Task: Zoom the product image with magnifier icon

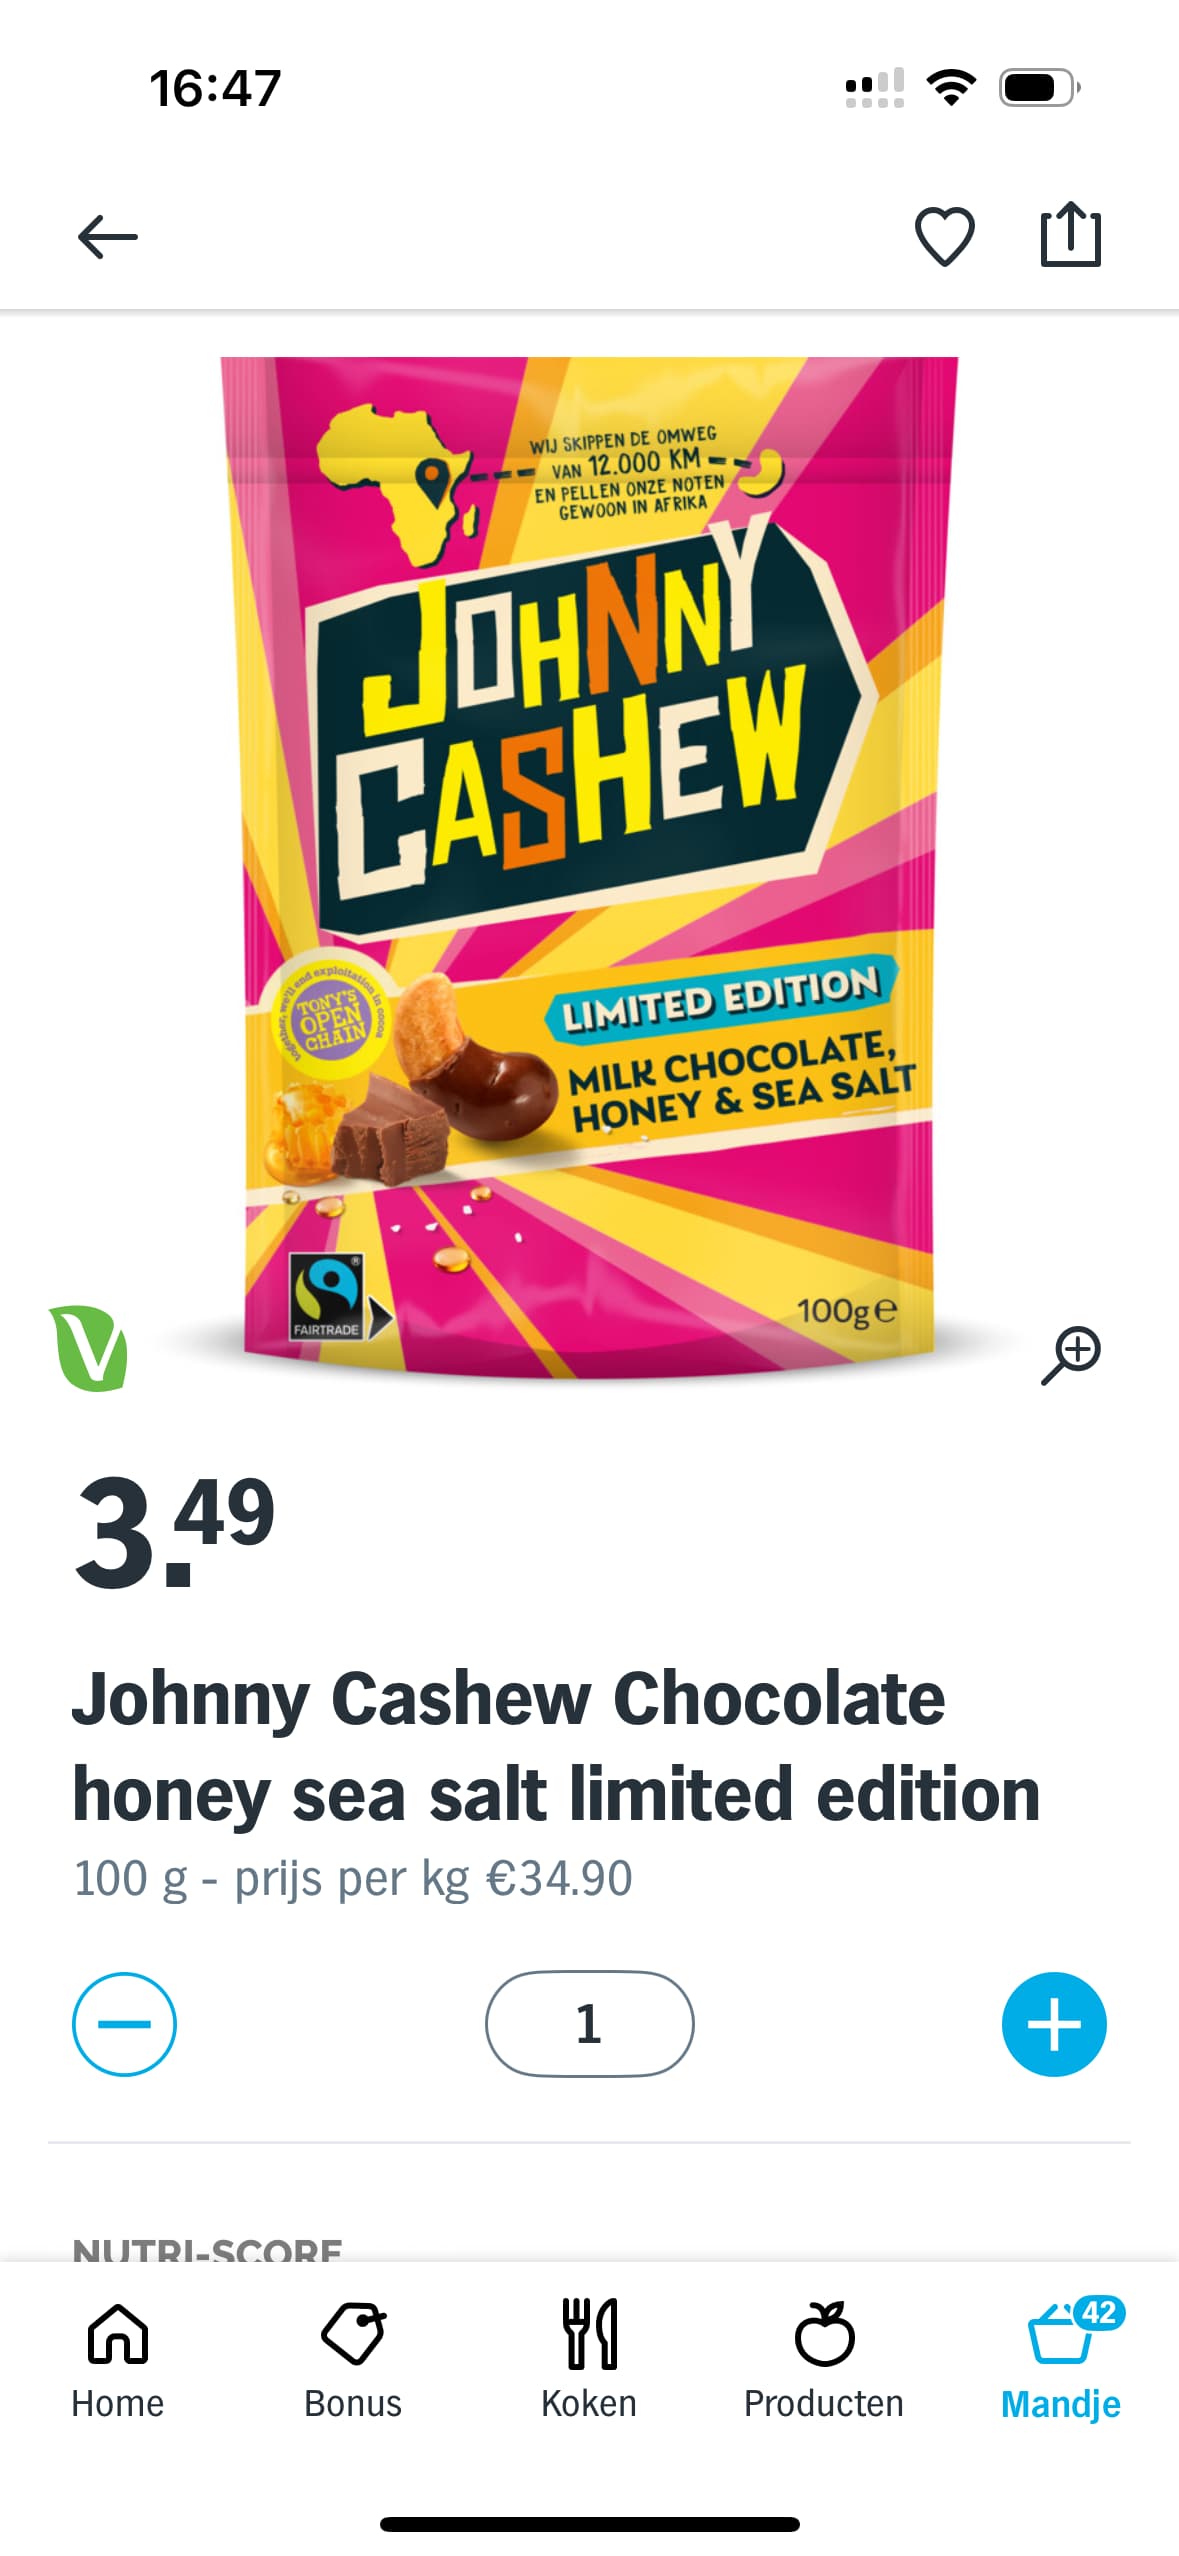Action: click(1070, 1355)
